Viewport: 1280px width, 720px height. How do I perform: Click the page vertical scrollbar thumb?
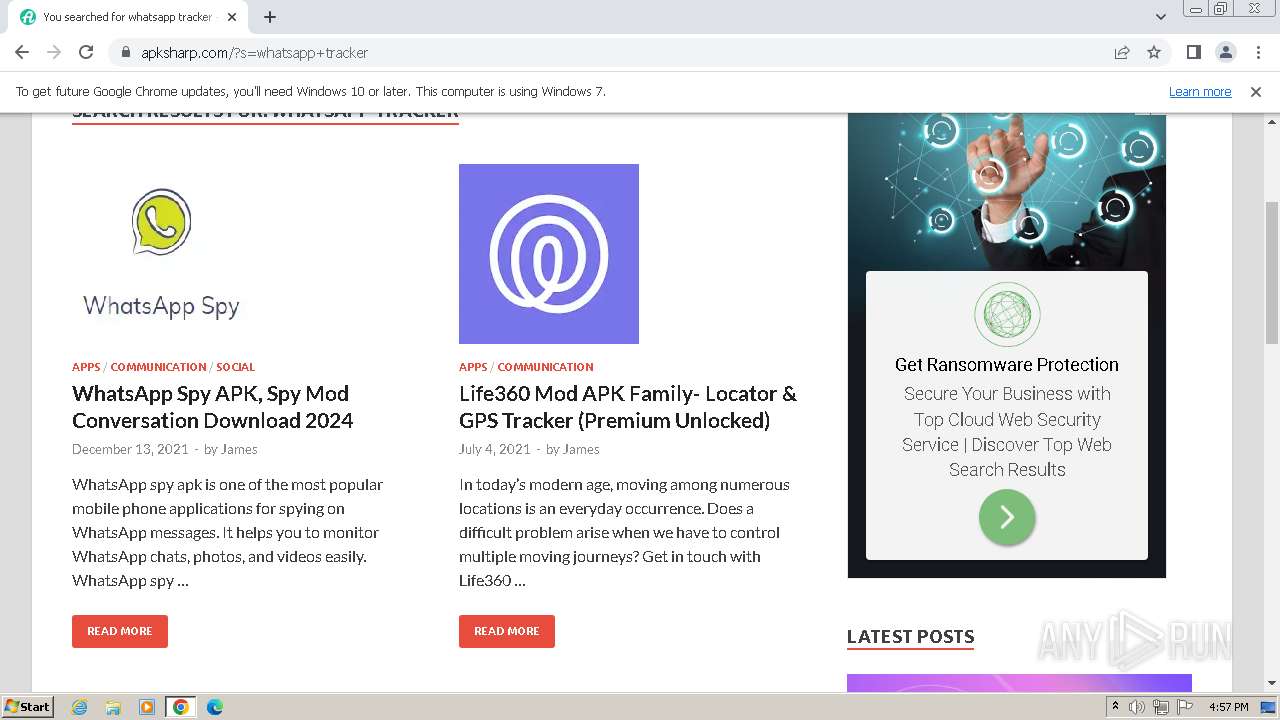pos(1272,272)
